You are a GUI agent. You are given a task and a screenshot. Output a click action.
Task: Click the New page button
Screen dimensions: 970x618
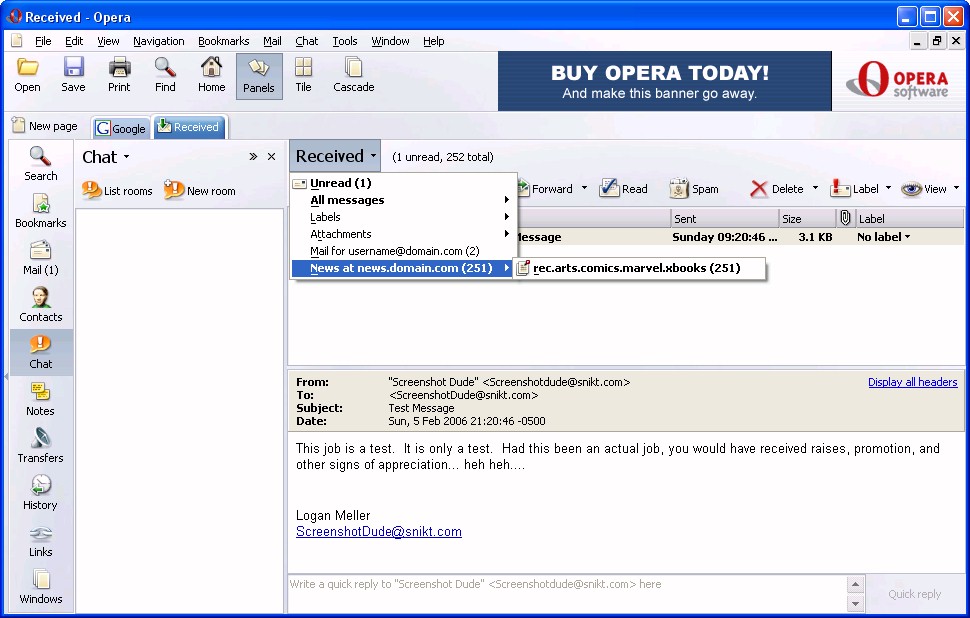click(45, 126)
